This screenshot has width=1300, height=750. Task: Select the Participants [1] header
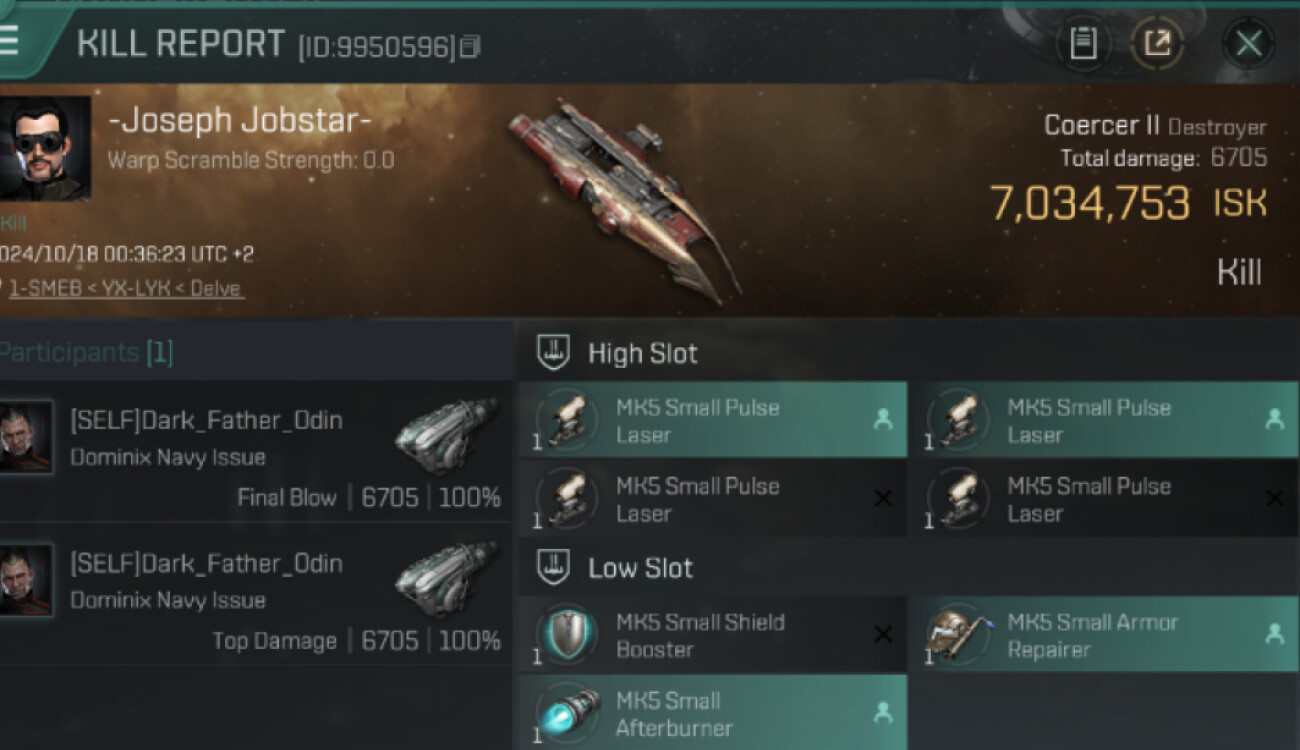(86, 352)
